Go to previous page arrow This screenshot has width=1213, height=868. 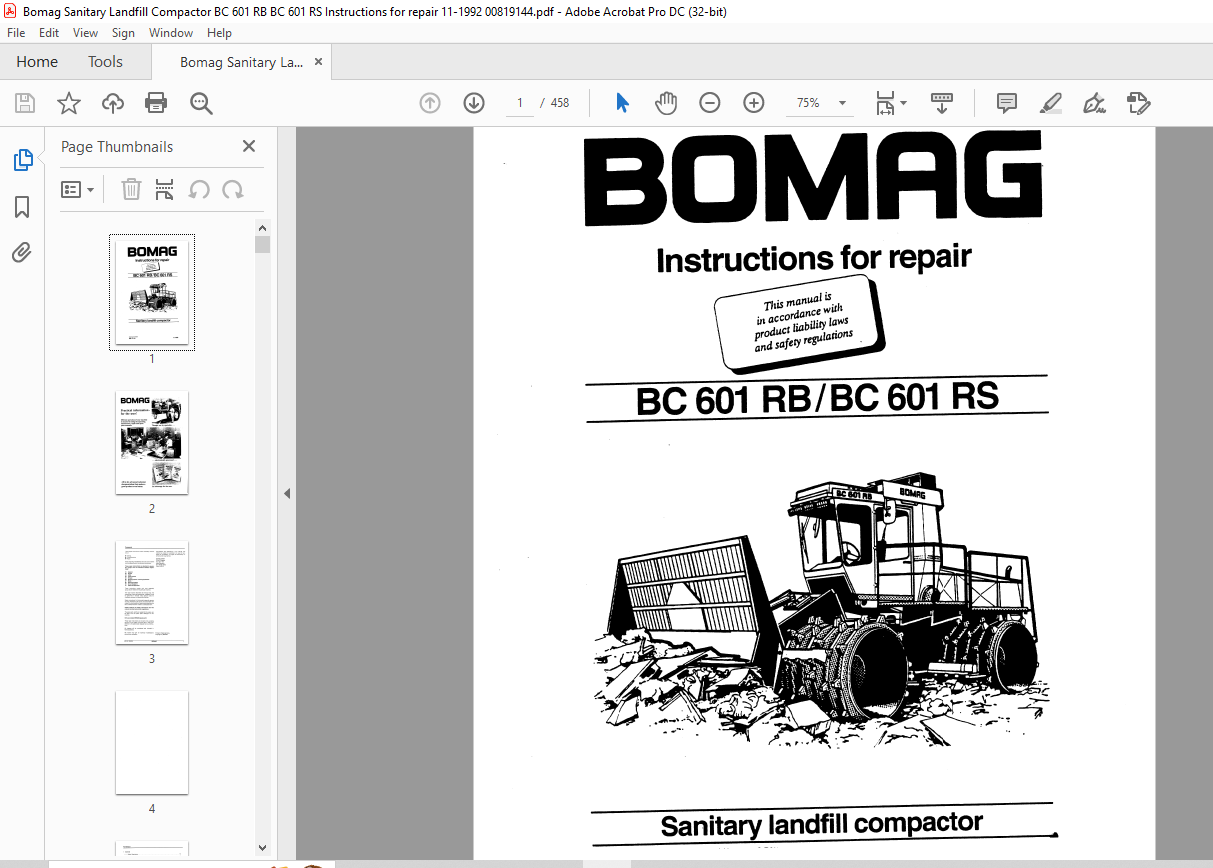[x=430, y=103]
